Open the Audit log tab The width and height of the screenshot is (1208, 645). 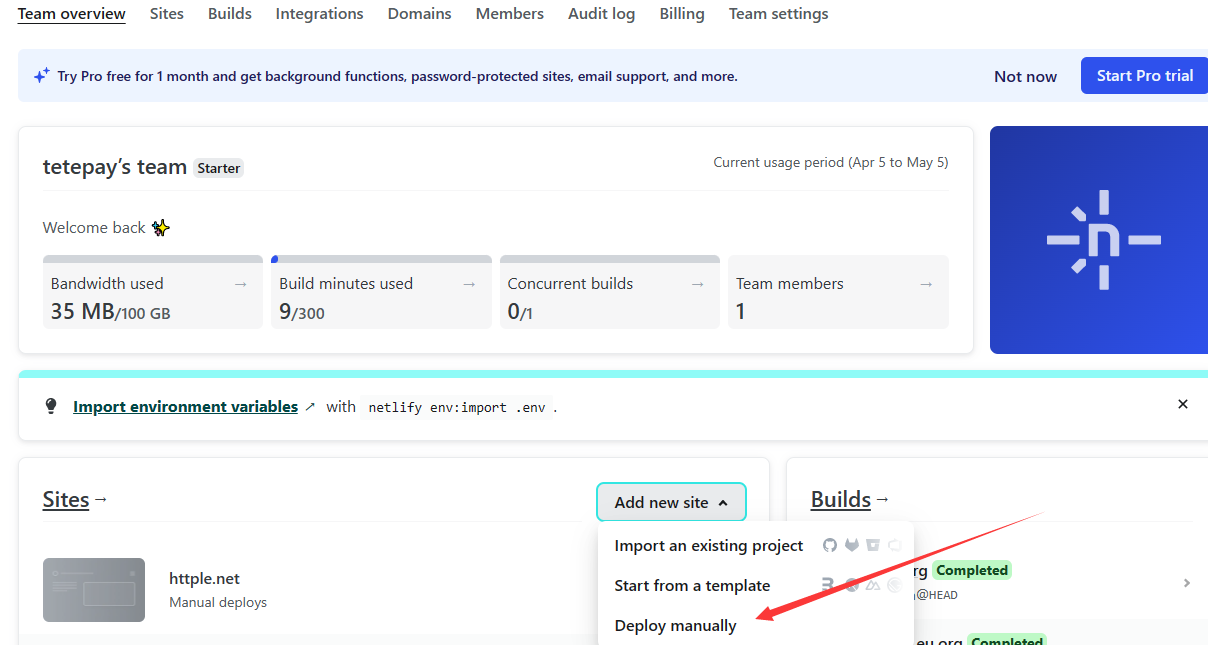(x=601, y=14)
